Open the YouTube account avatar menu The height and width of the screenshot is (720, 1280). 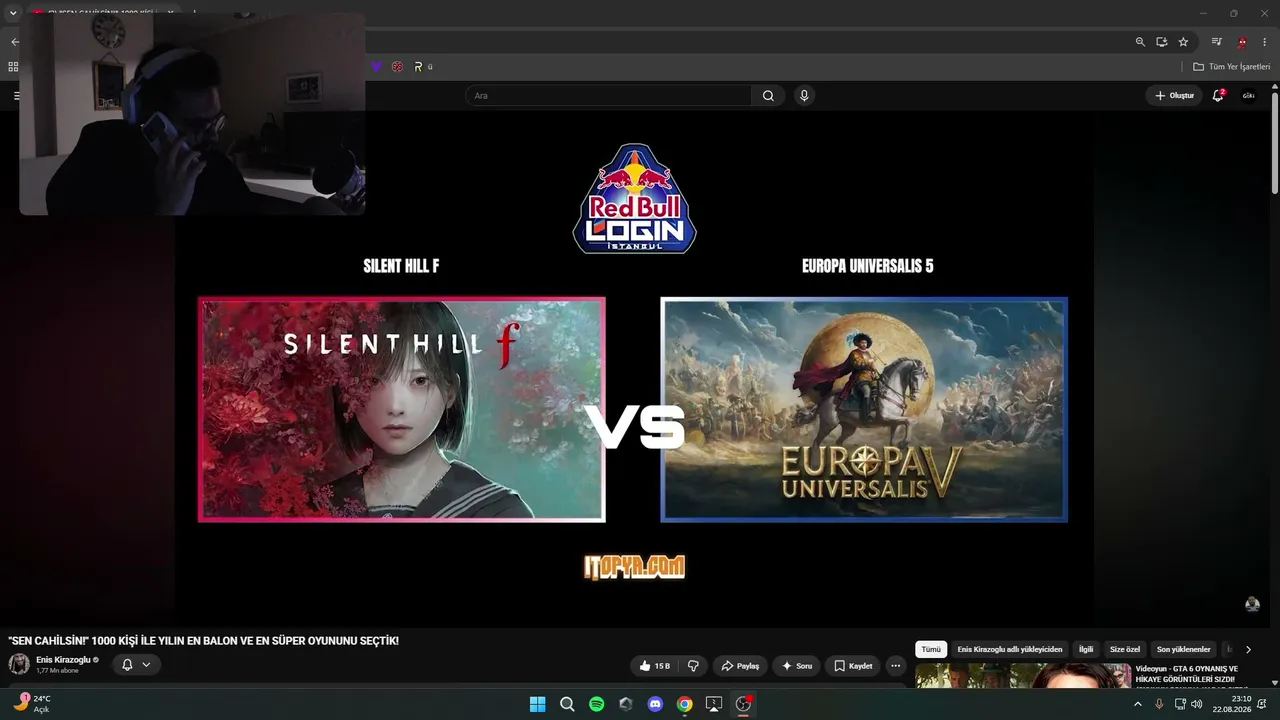(1248, 96)
